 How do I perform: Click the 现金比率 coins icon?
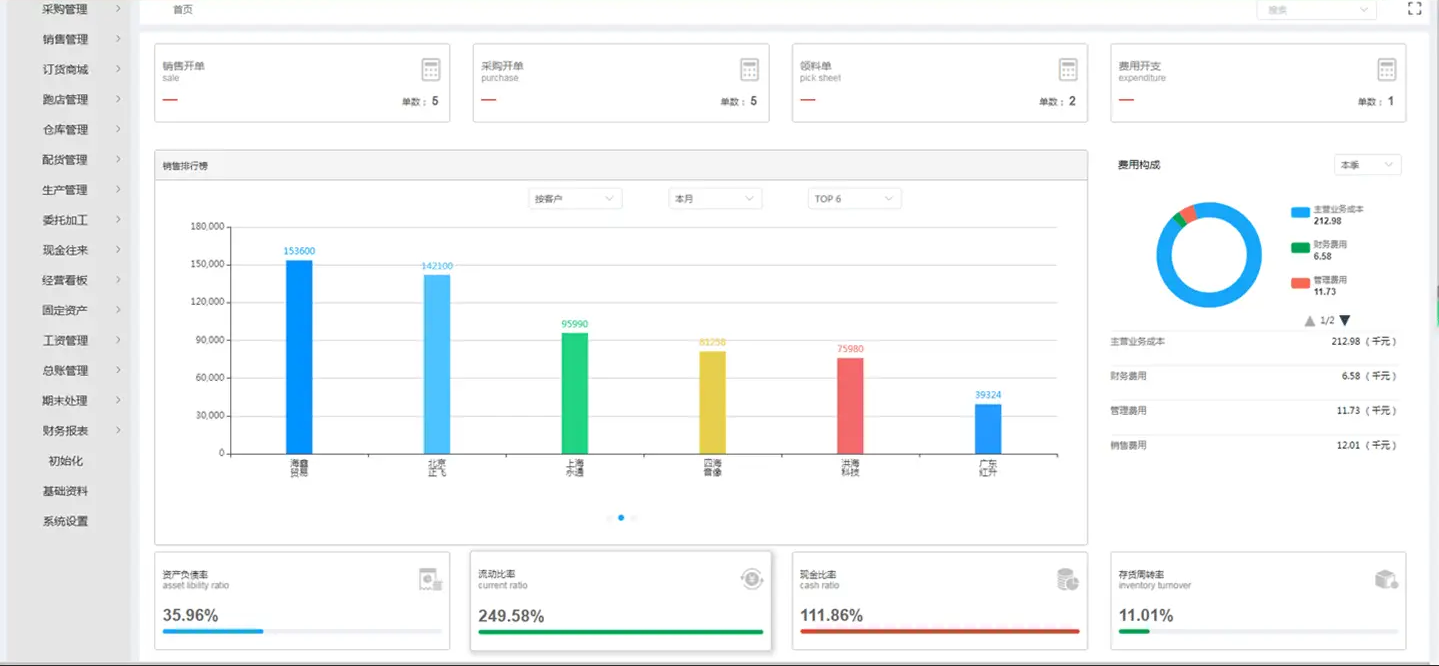pos(1068,579)
